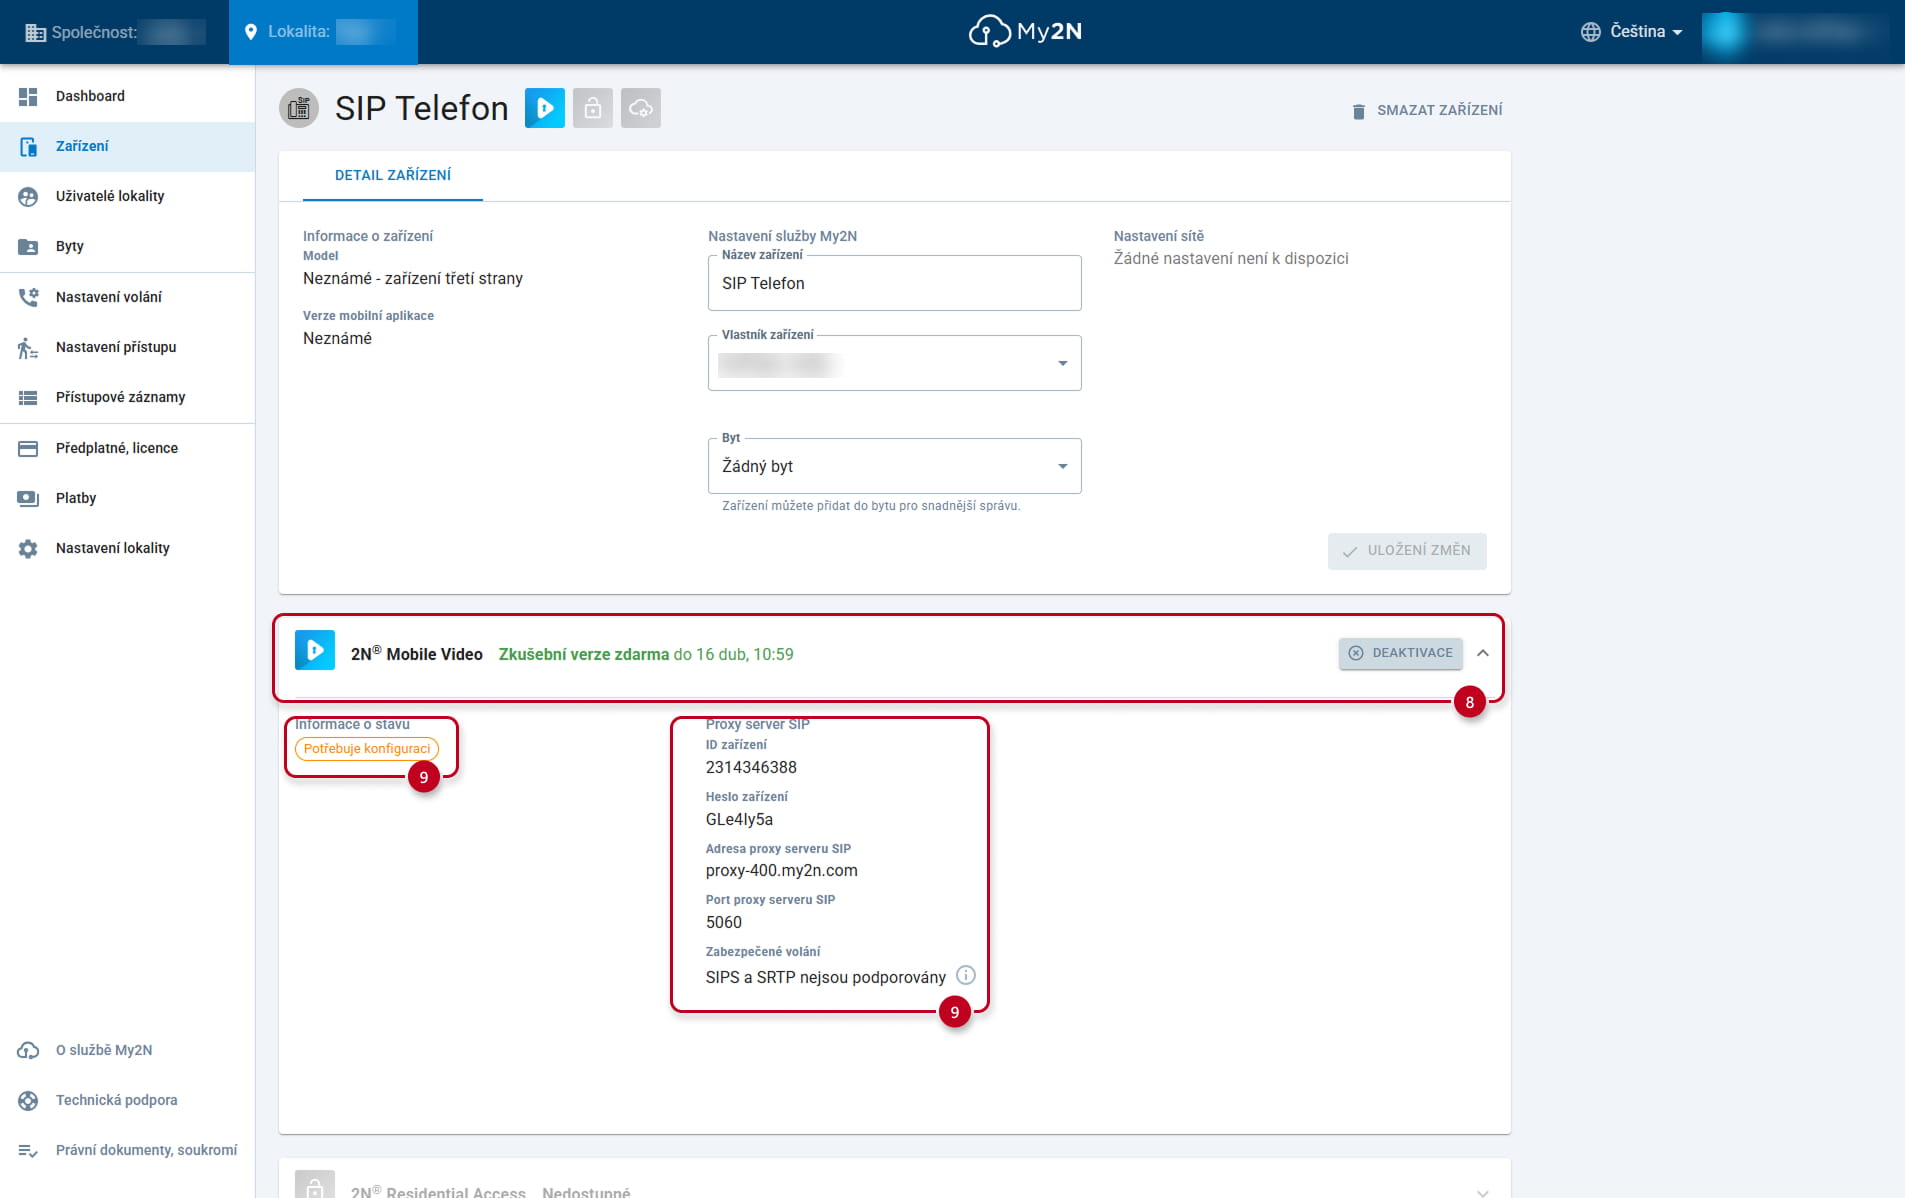Open the Dashboard icon in sidebar
This screenshot has height=1198, width=1905.
(28, 96)
